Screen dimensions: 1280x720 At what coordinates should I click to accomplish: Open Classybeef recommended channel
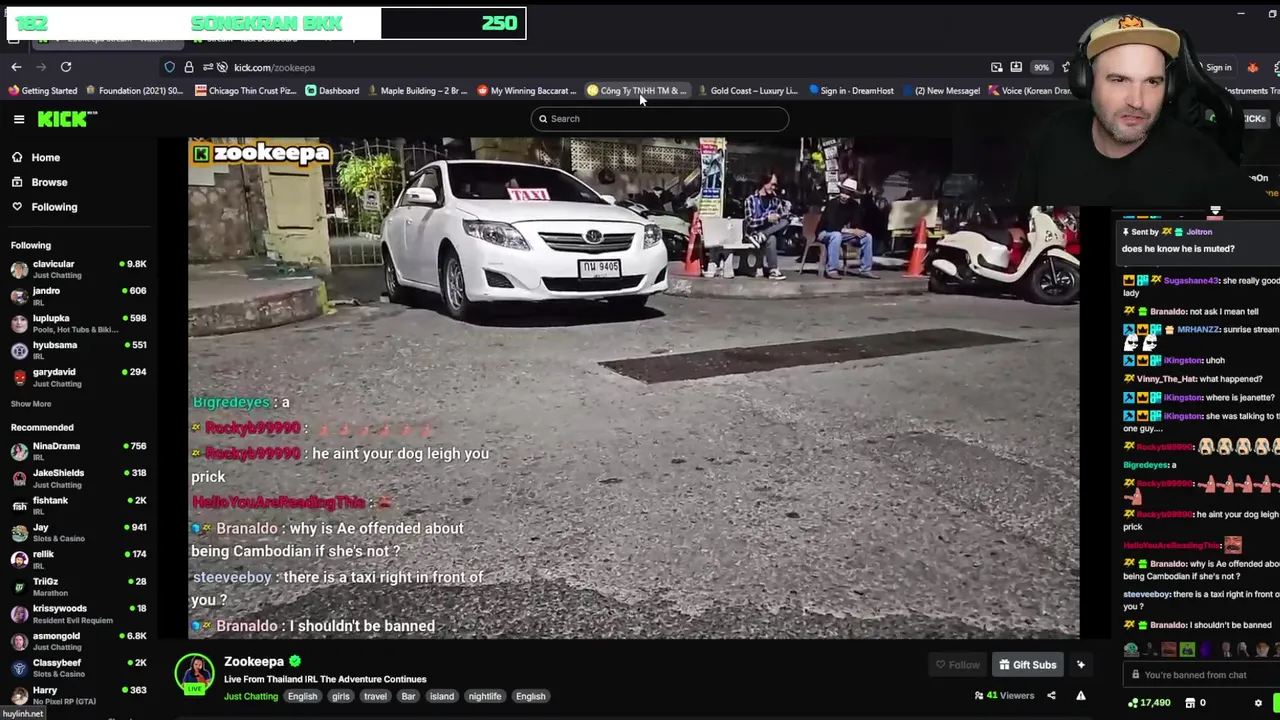pyautogui.click(x=78, y=667)
